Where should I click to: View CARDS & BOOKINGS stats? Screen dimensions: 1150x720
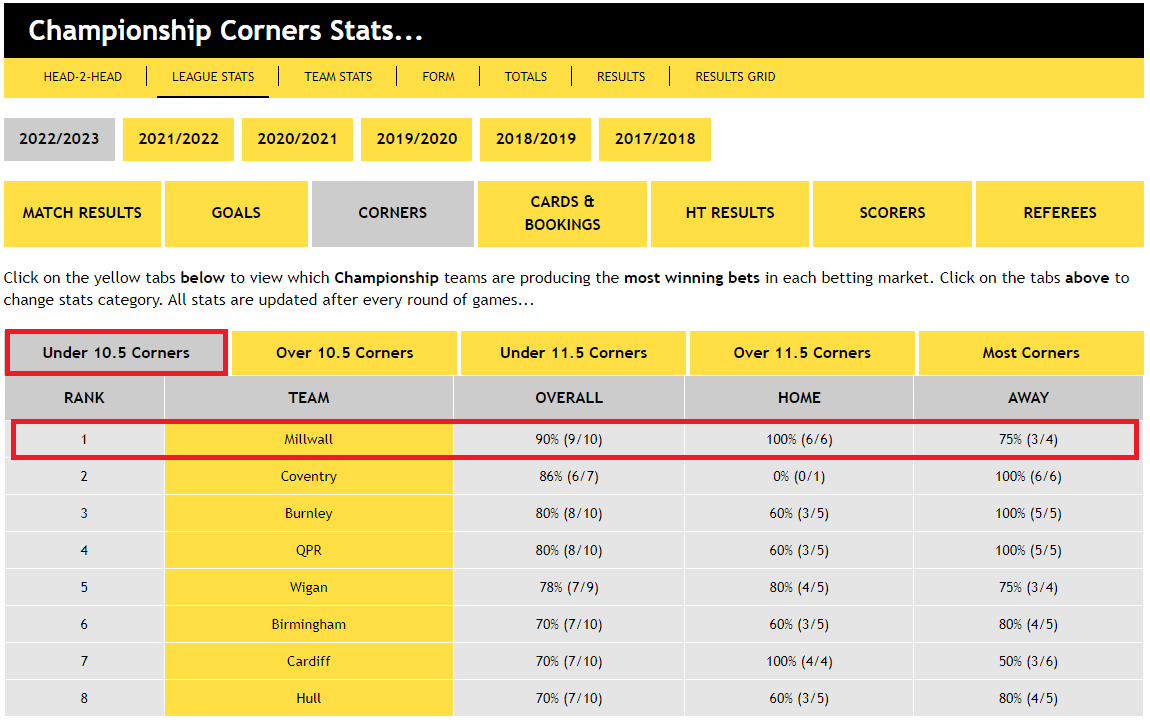[x=562, y=213]
